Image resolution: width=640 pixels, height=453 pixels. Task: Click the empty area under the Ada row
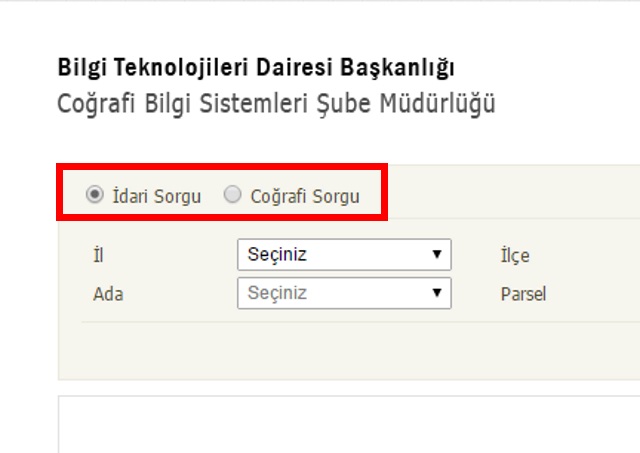(349, 351)
